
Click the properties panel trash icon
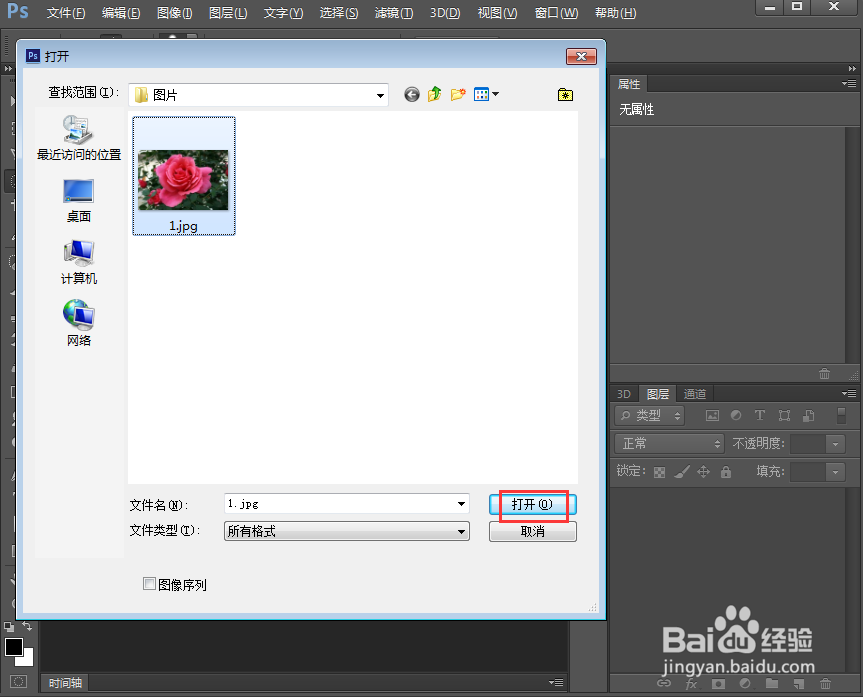824,374
